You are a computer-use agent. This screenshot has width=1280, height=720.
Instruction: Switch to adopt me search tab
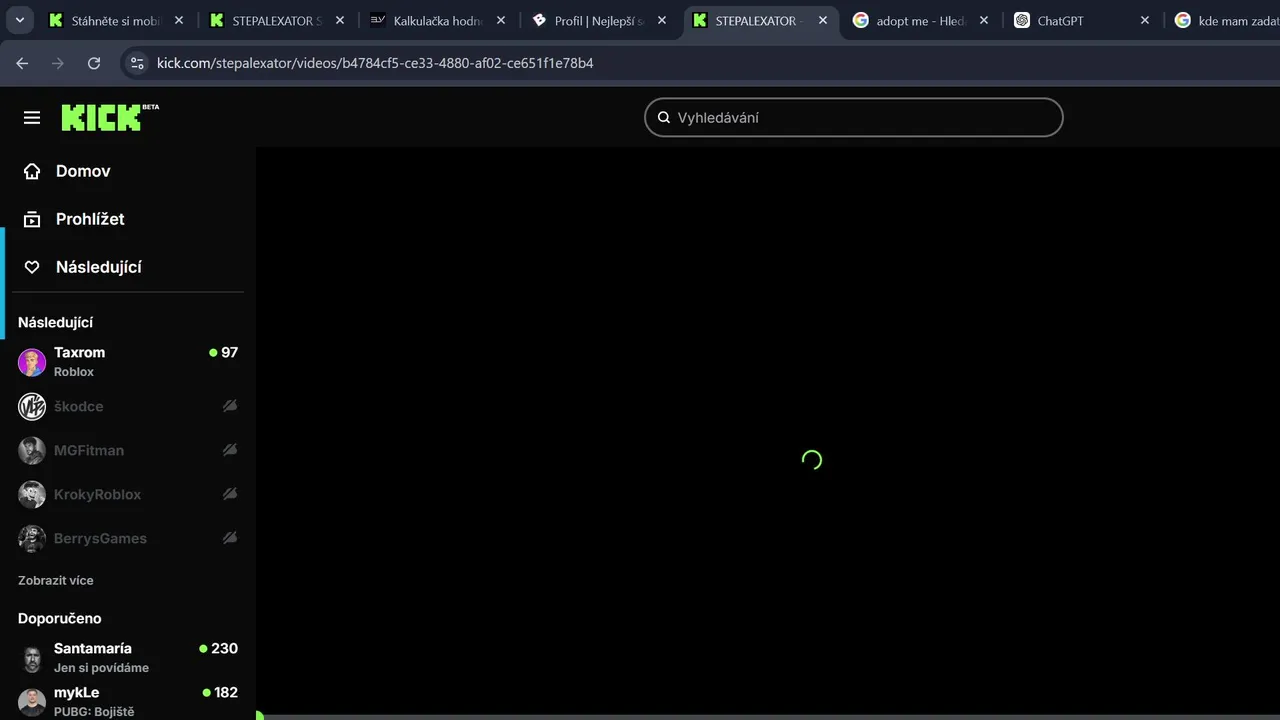click(921, 20)
